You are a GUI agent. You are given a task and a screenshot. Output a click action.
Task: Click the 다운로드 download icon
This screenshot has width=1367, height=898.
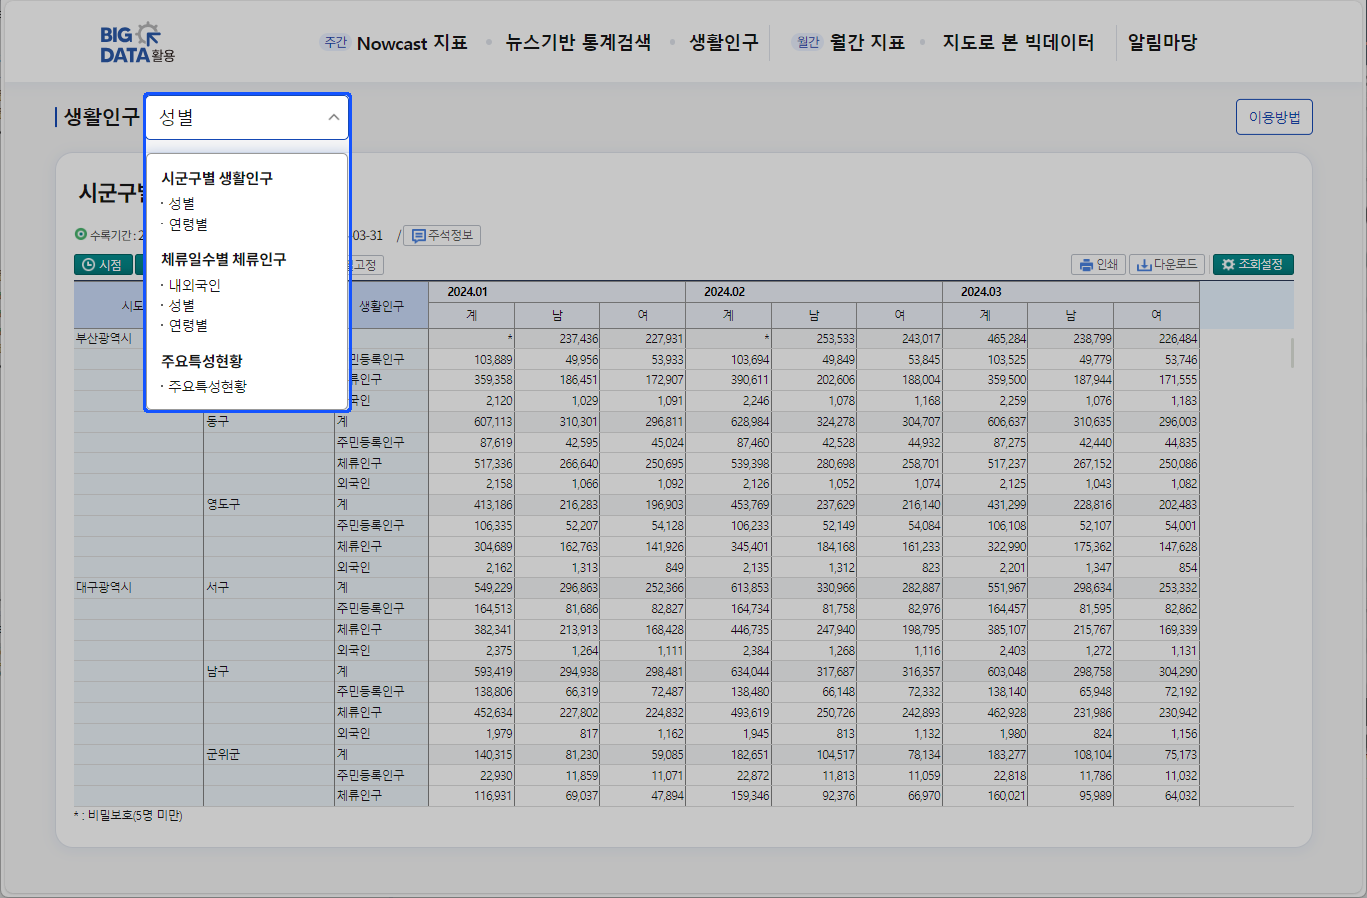point(1143,265)
